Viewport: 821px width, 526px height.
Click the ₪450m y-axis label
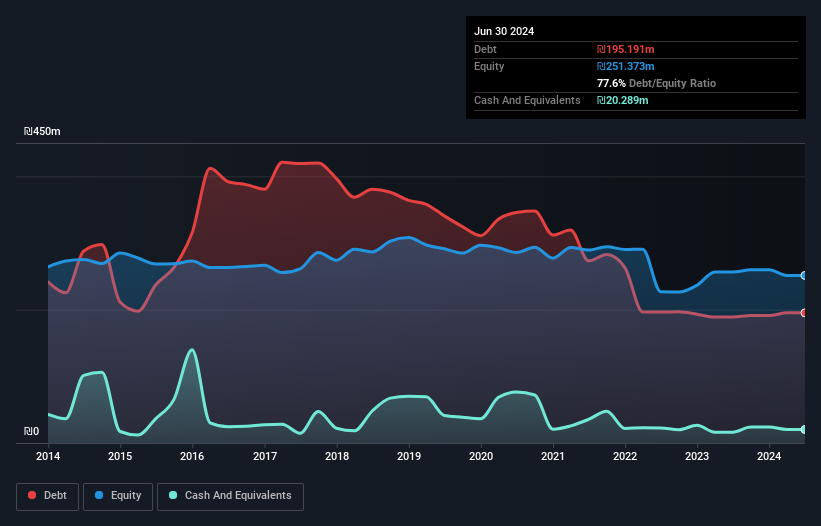coord(42,131)
